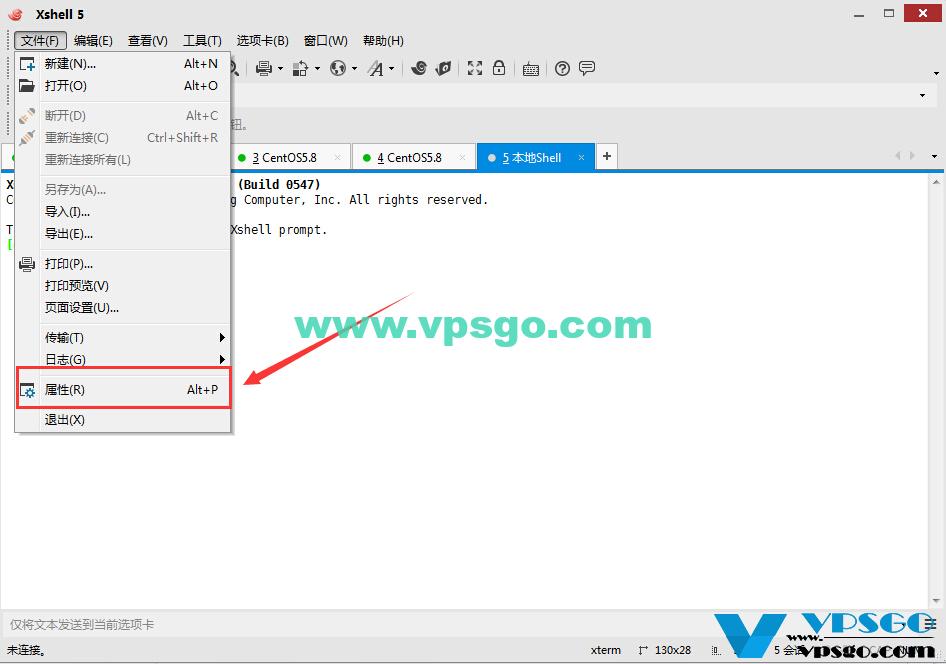
Task: Open the 帮助(H) menu
Action: (x=383, y=40)
